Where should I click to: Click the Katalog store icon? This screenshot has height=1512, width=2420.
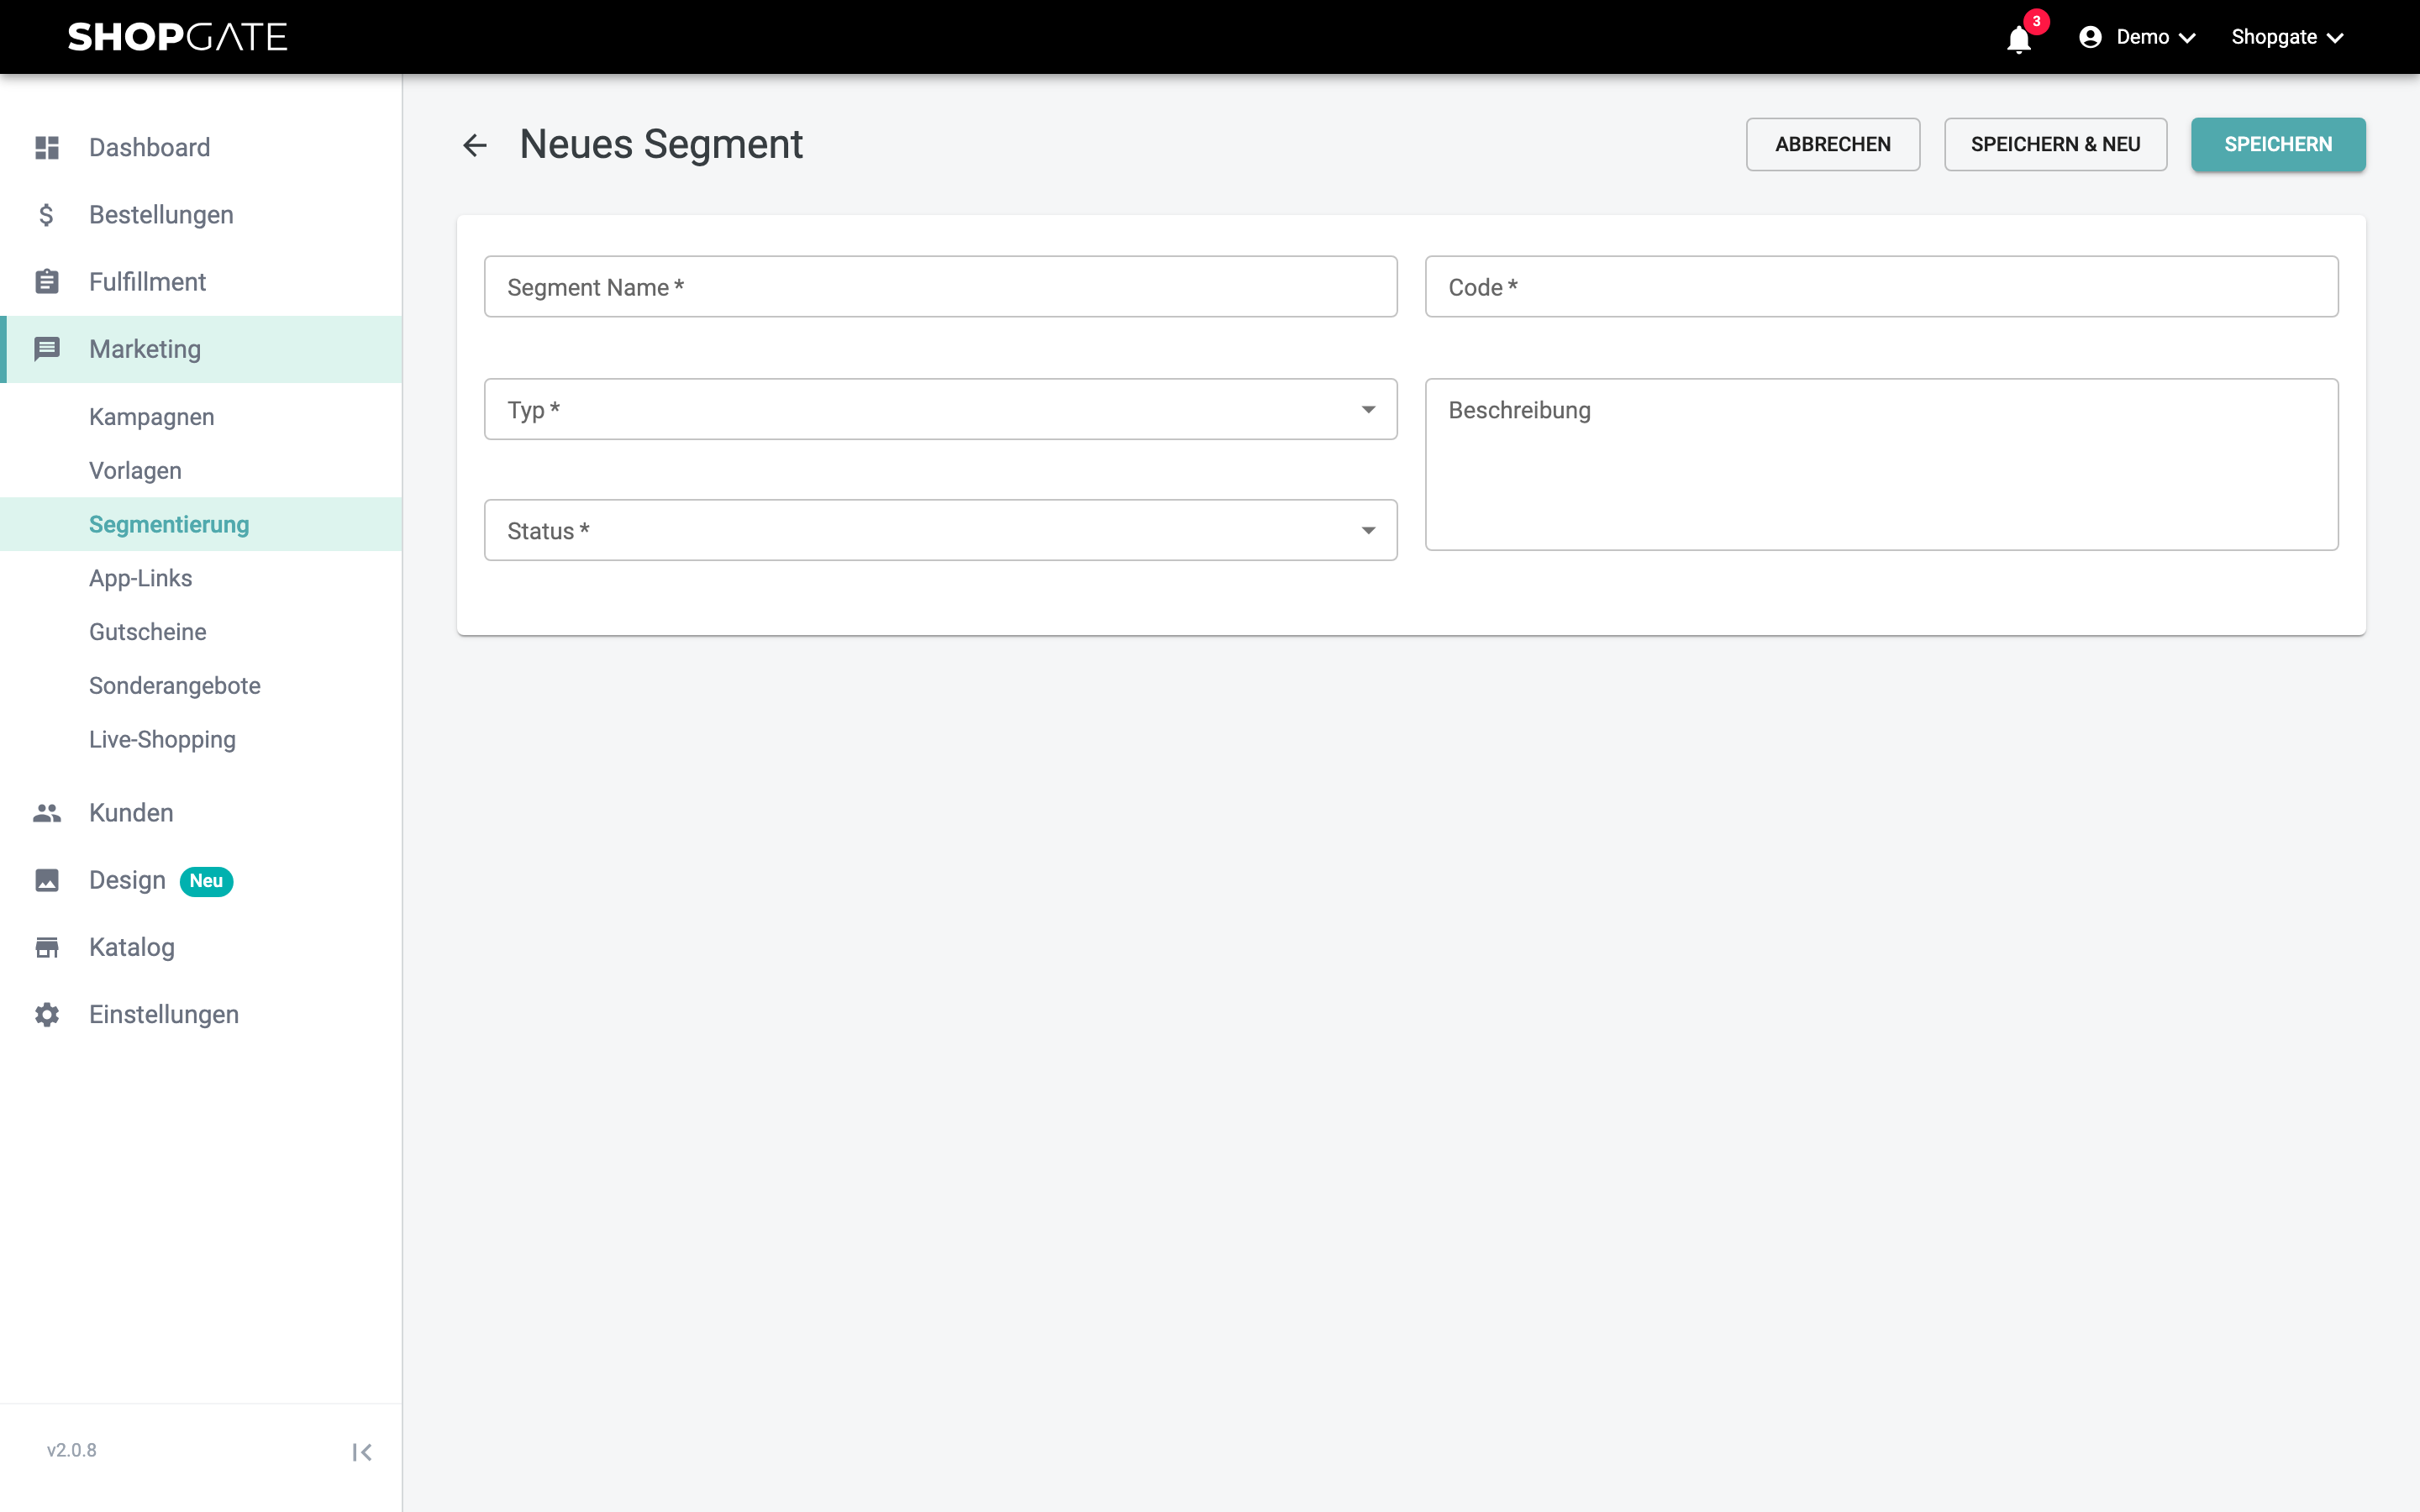(47, 947)
